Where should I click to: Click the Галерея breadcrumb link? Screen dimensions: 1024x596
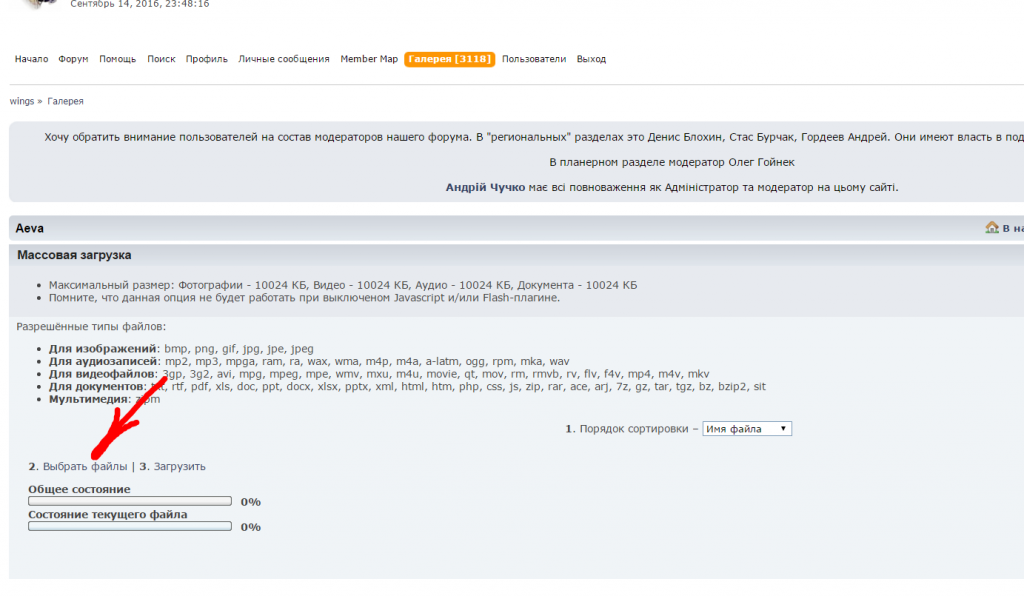65,101
